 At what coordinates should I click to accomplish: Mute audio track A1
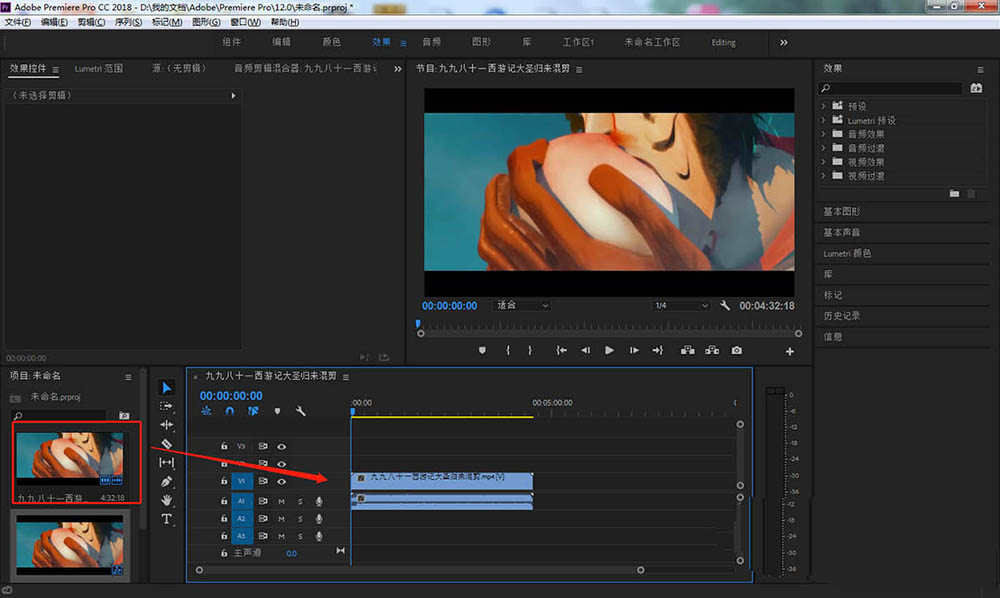pyautogui.click(x=282, y=501)
